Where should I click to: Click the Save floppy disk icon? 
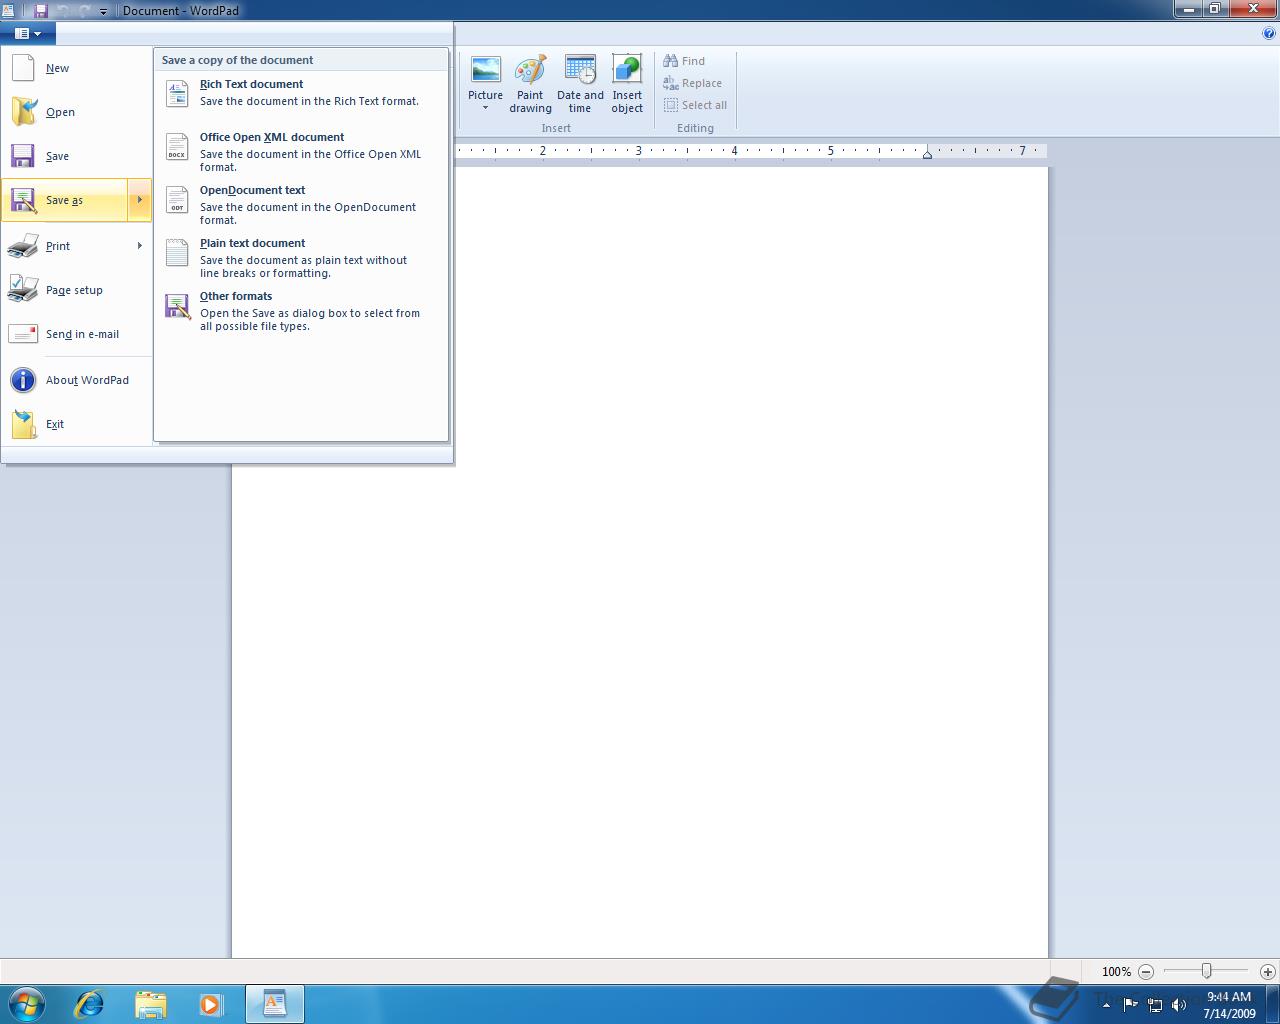click(x=23, y=156)
